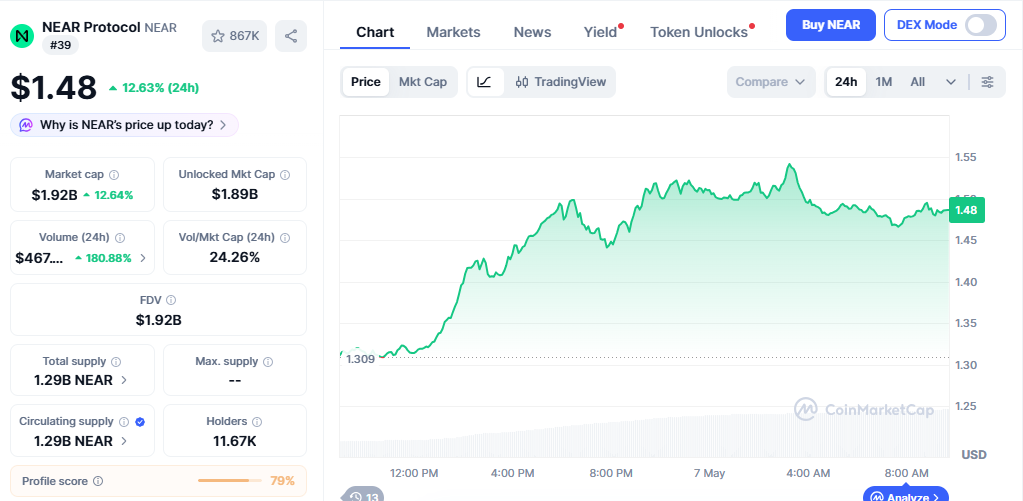
Task: Select the 1M time range
Action: (x=883, y=82)
